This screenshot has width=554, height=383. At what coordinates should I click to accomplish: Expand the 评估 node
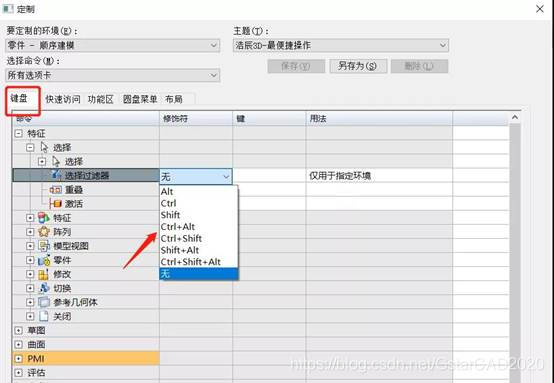coord(18,372)
